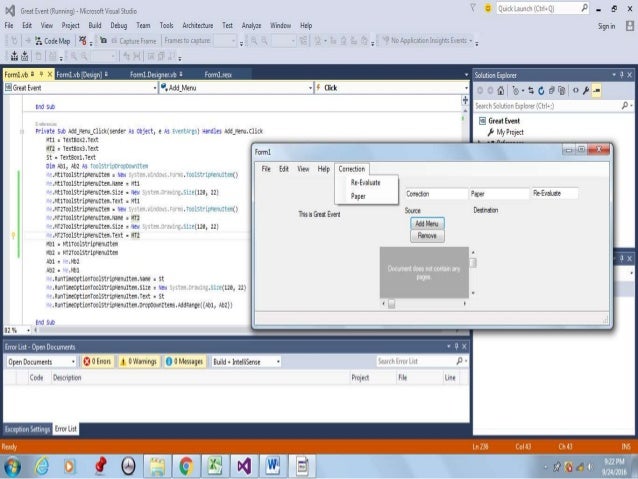Select Re-Evaluate in Correction menu

click(365, 183)
